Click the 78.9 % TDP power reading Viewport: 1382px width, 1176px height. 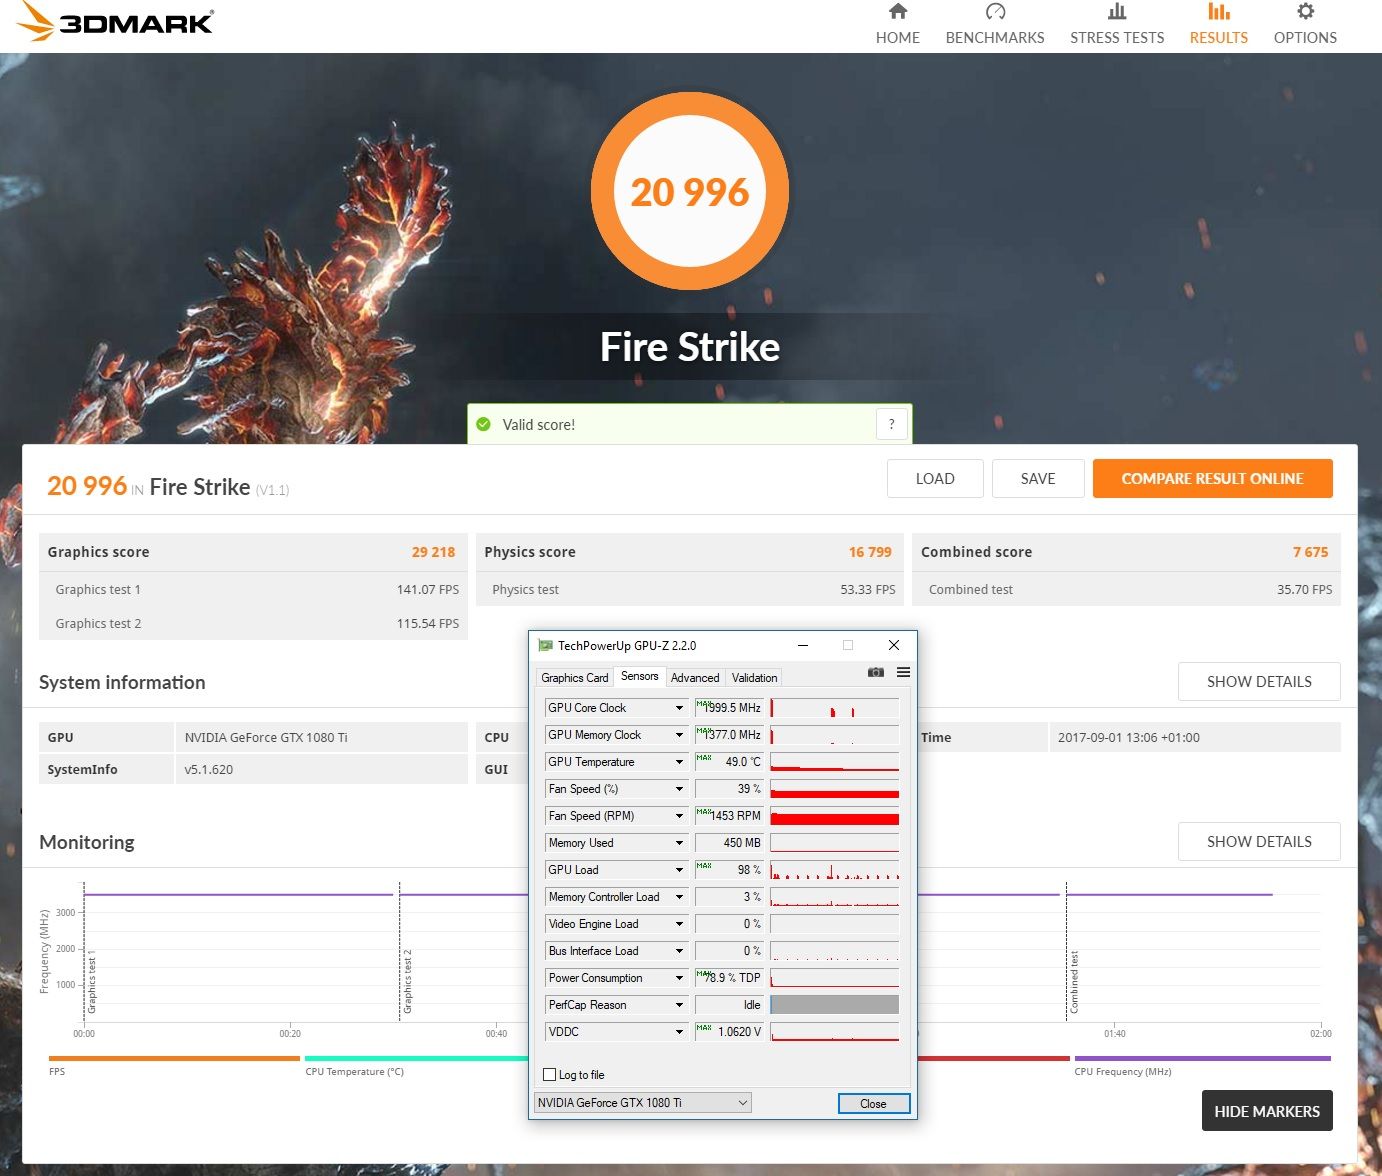[729, 978]
